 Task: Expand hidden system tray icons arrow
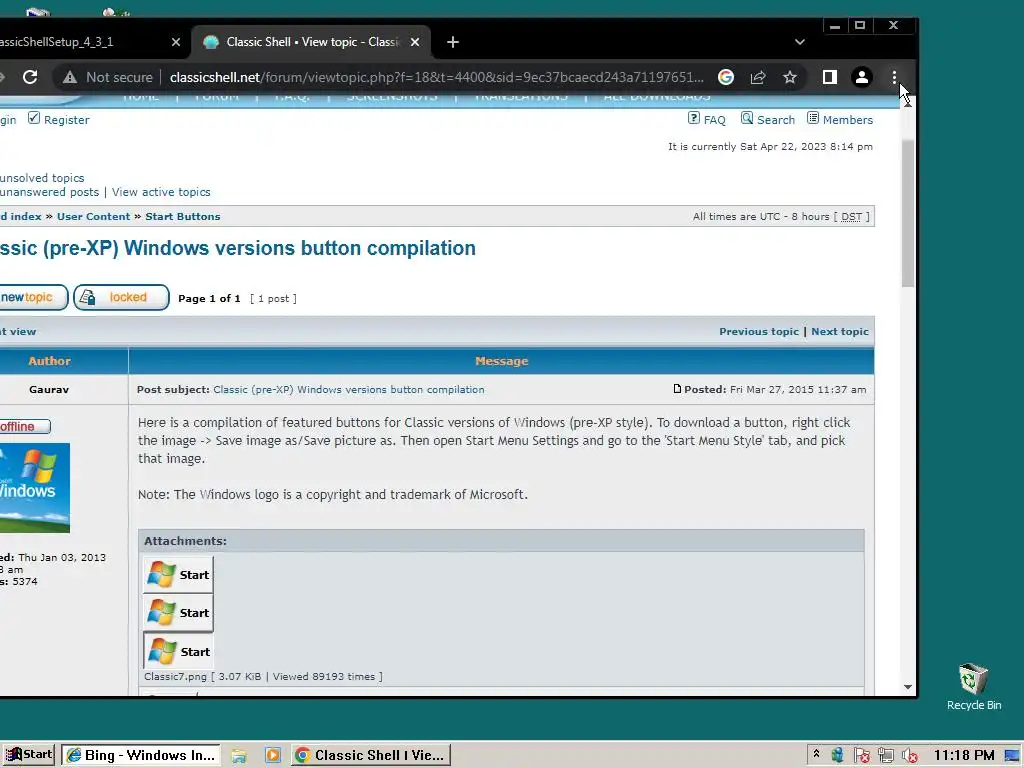coord(816,754)
